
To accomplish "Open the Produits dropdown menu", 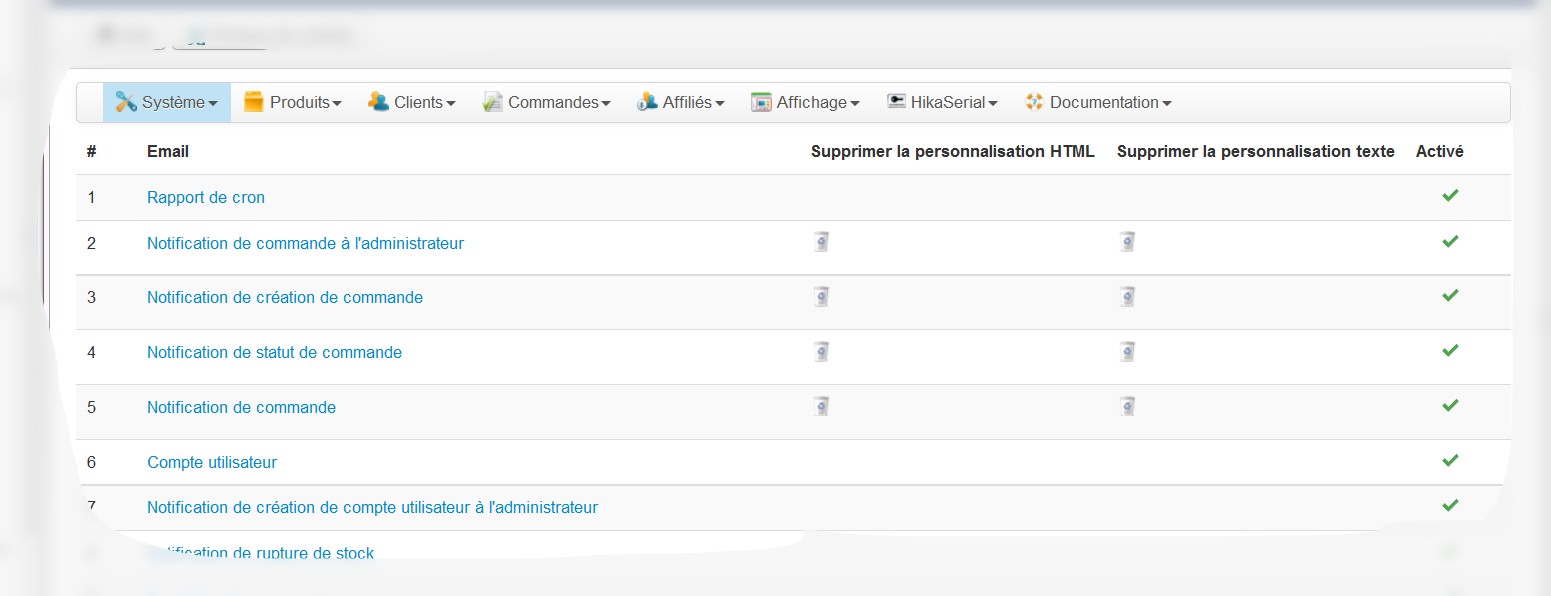I will pos(293,102).
